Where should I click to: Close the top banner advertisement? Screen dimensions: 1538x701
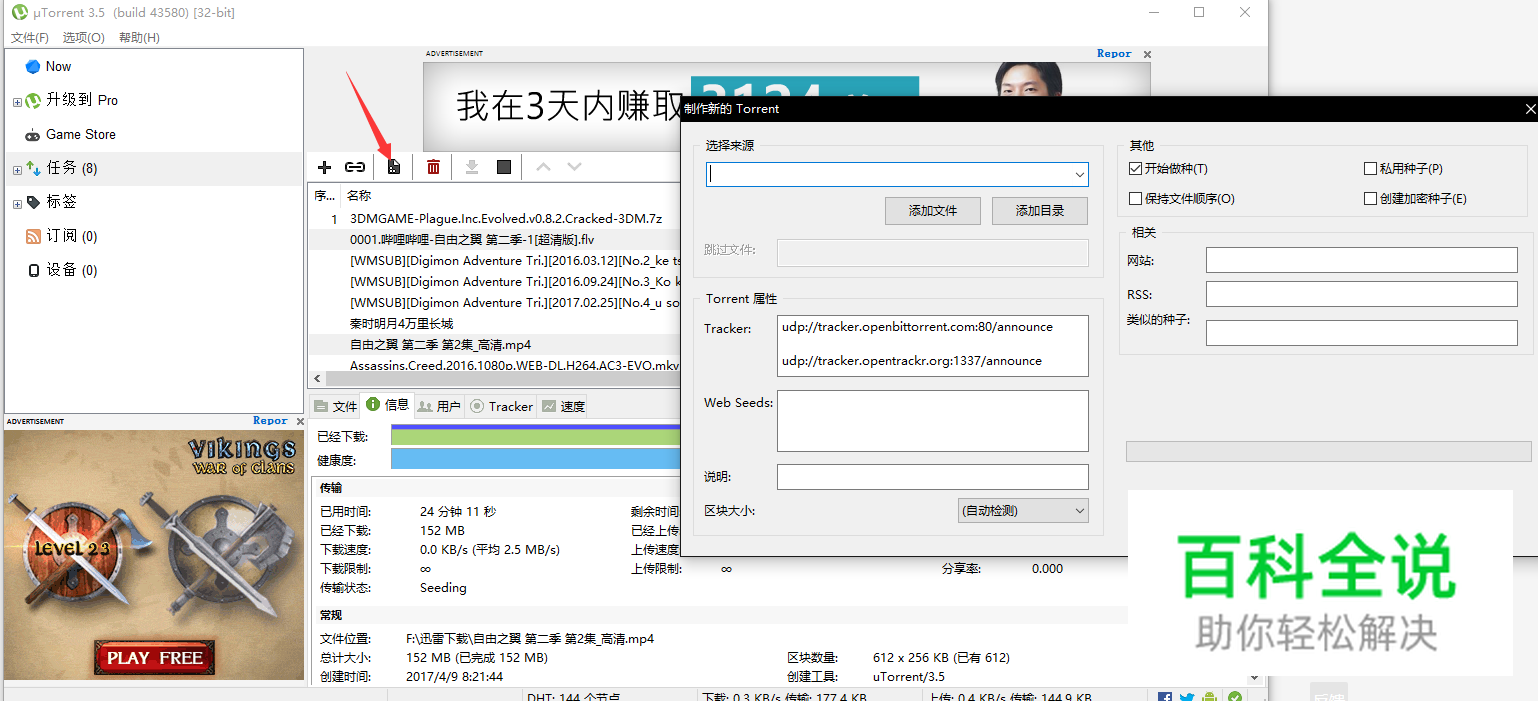coord(1147,55)
